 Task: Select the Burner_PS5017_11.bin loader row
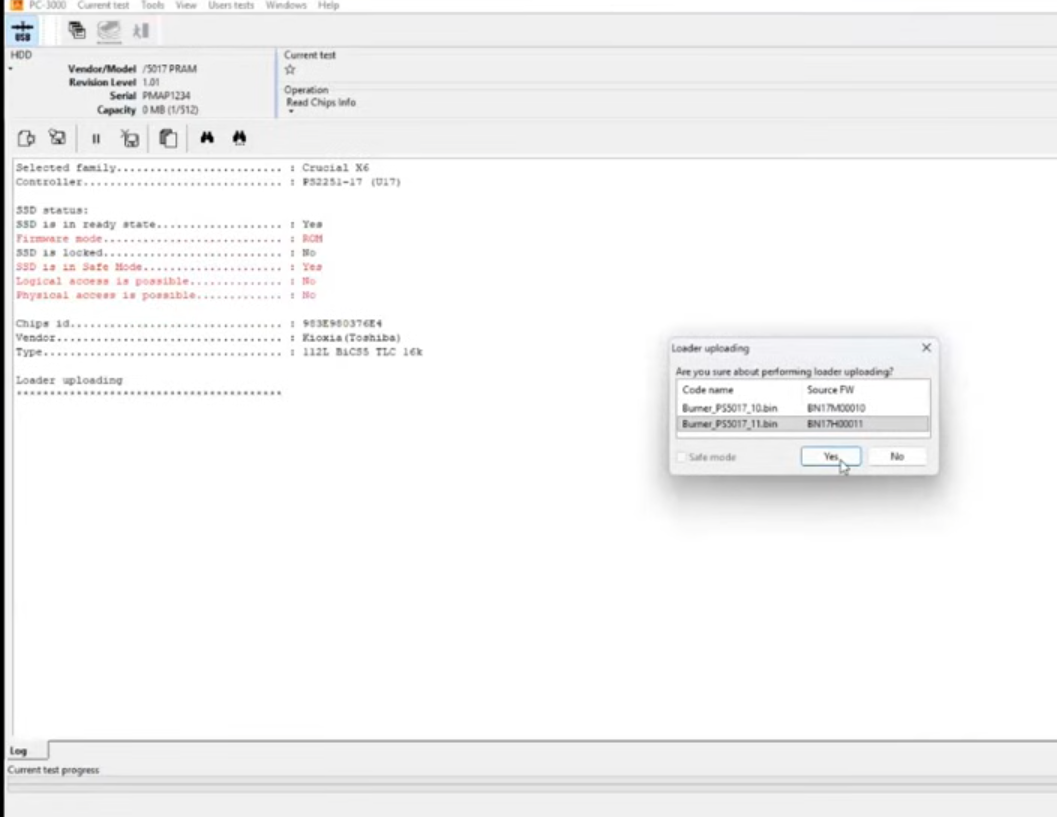729,424
